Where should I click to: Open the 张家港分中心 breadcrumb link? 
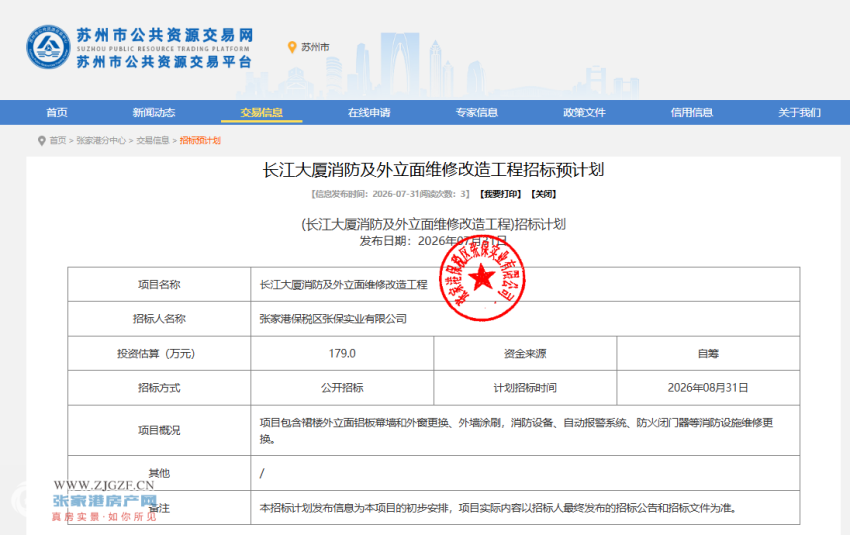(101, 140)
